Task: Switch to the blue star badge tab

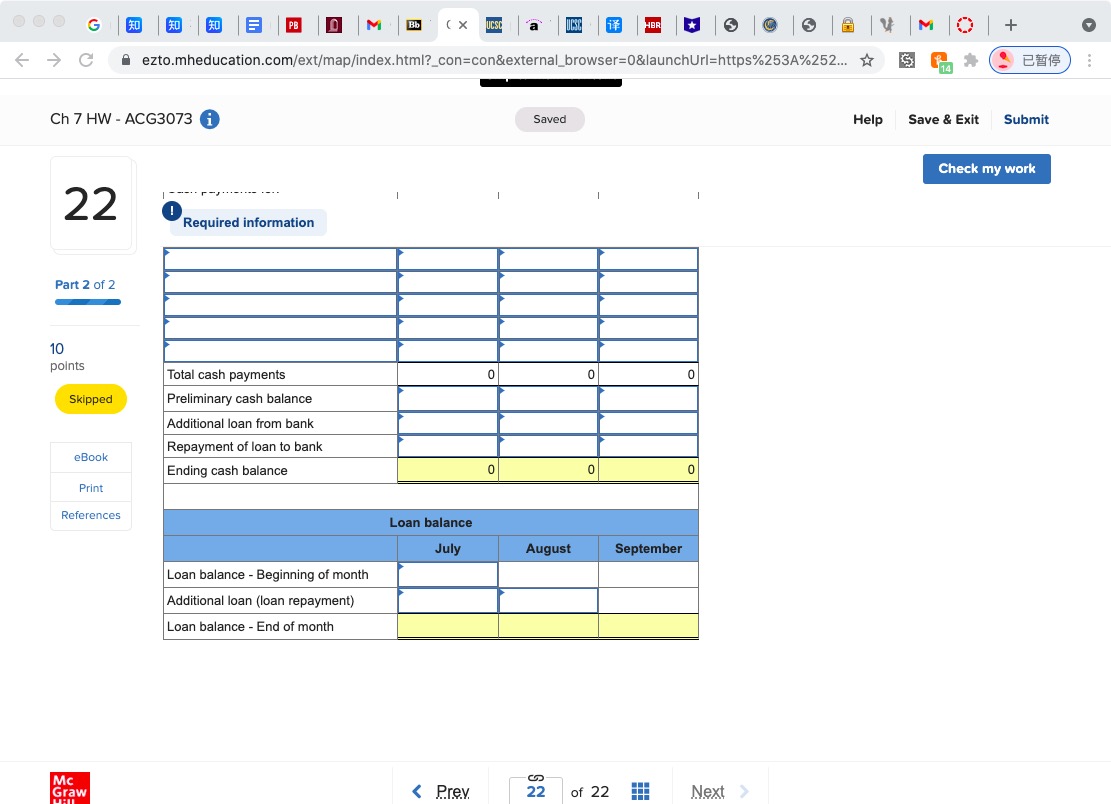Action: pyautogui.click(x=692, y=25)
